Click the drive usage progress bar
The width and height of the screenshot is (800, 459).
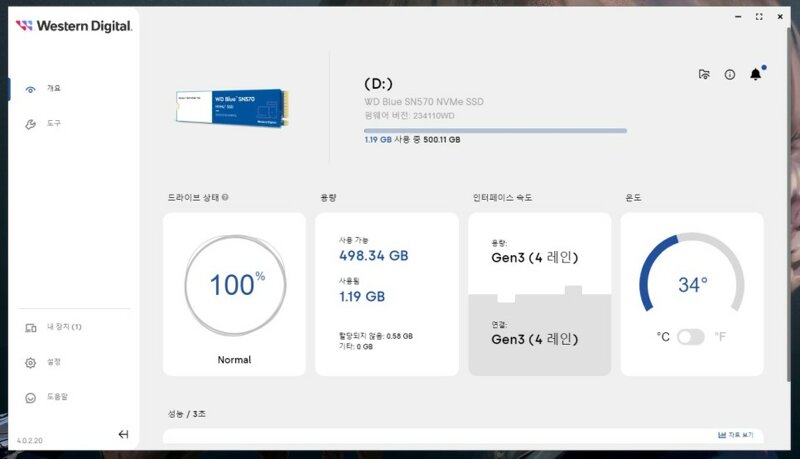click(495, 131)
